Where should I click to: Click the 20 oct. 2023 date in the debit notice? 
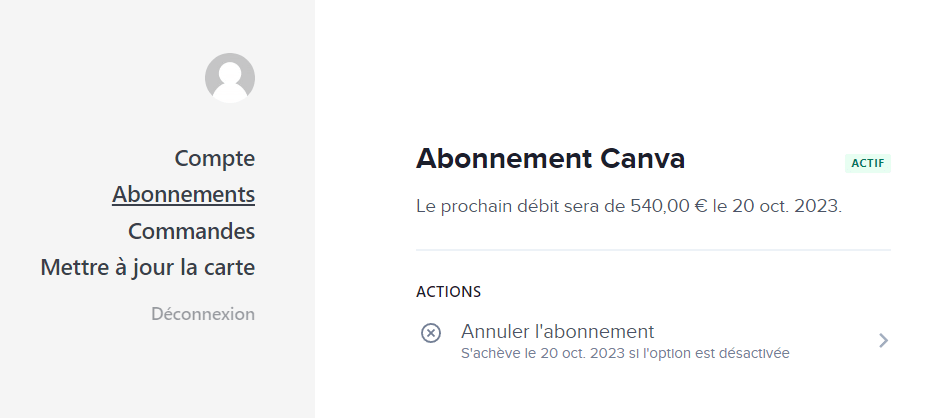[786, 207]
